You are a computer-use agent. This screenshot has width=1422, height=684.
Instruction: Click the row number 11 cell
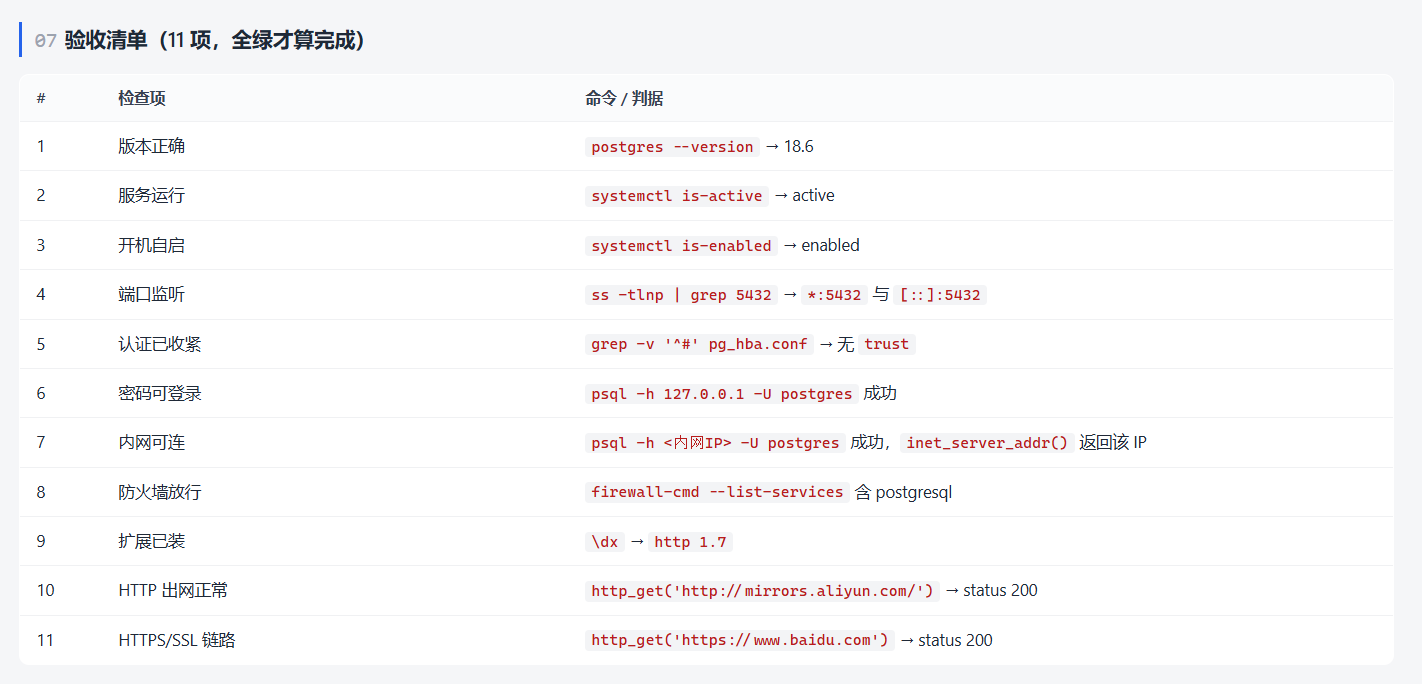(45, 640)
